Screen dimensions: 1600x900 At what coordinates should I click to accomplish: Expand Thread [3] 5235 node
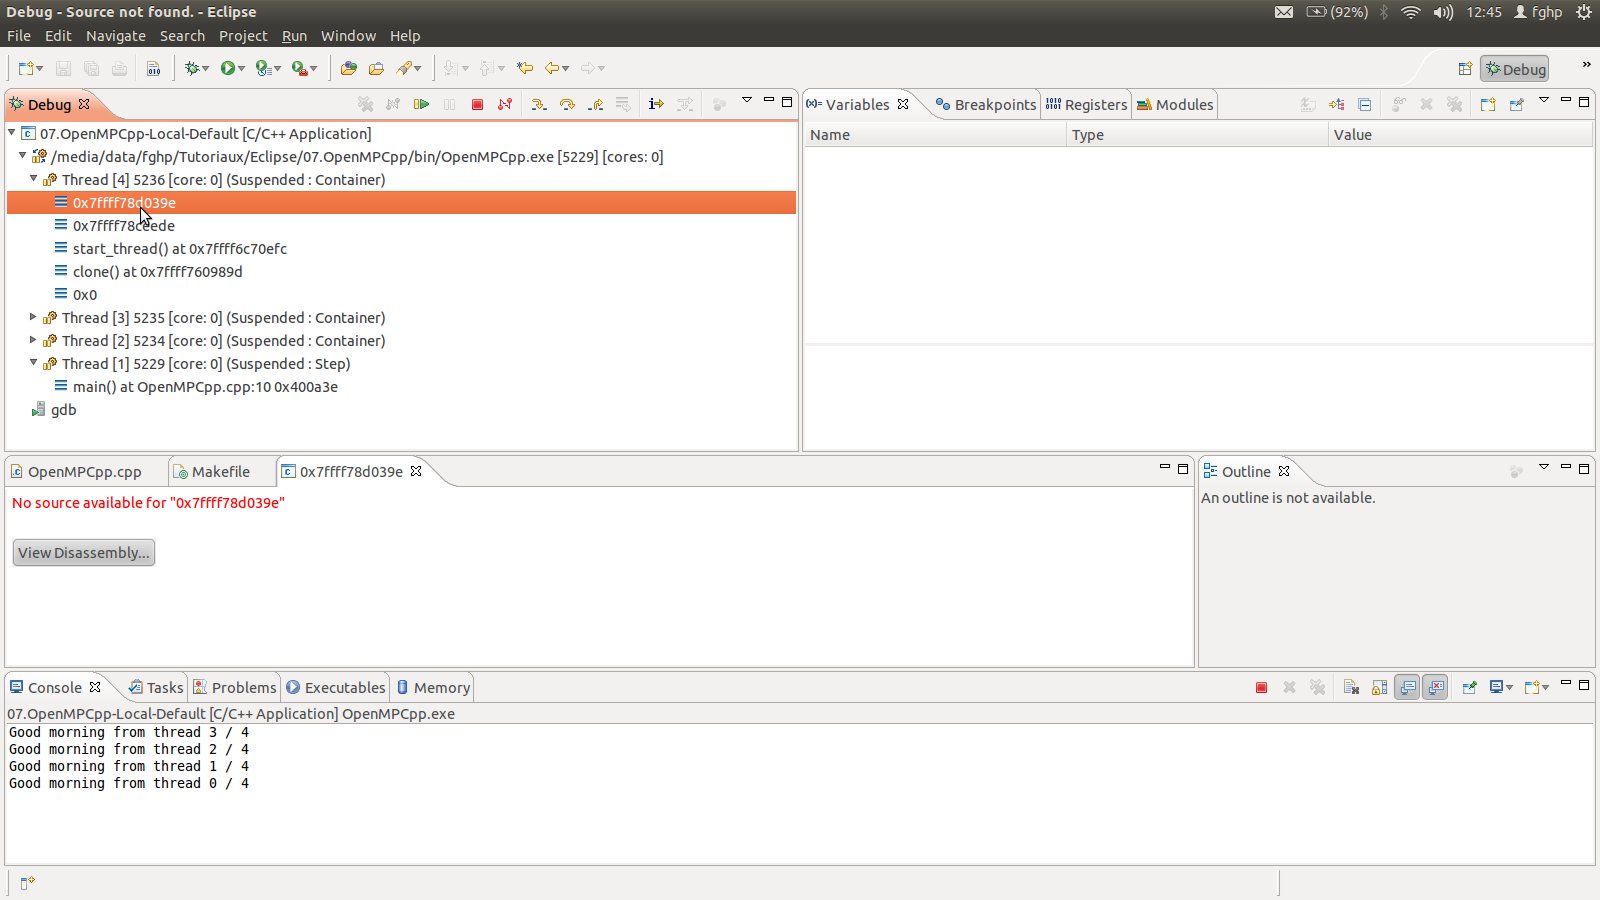[x=33, y=317]
